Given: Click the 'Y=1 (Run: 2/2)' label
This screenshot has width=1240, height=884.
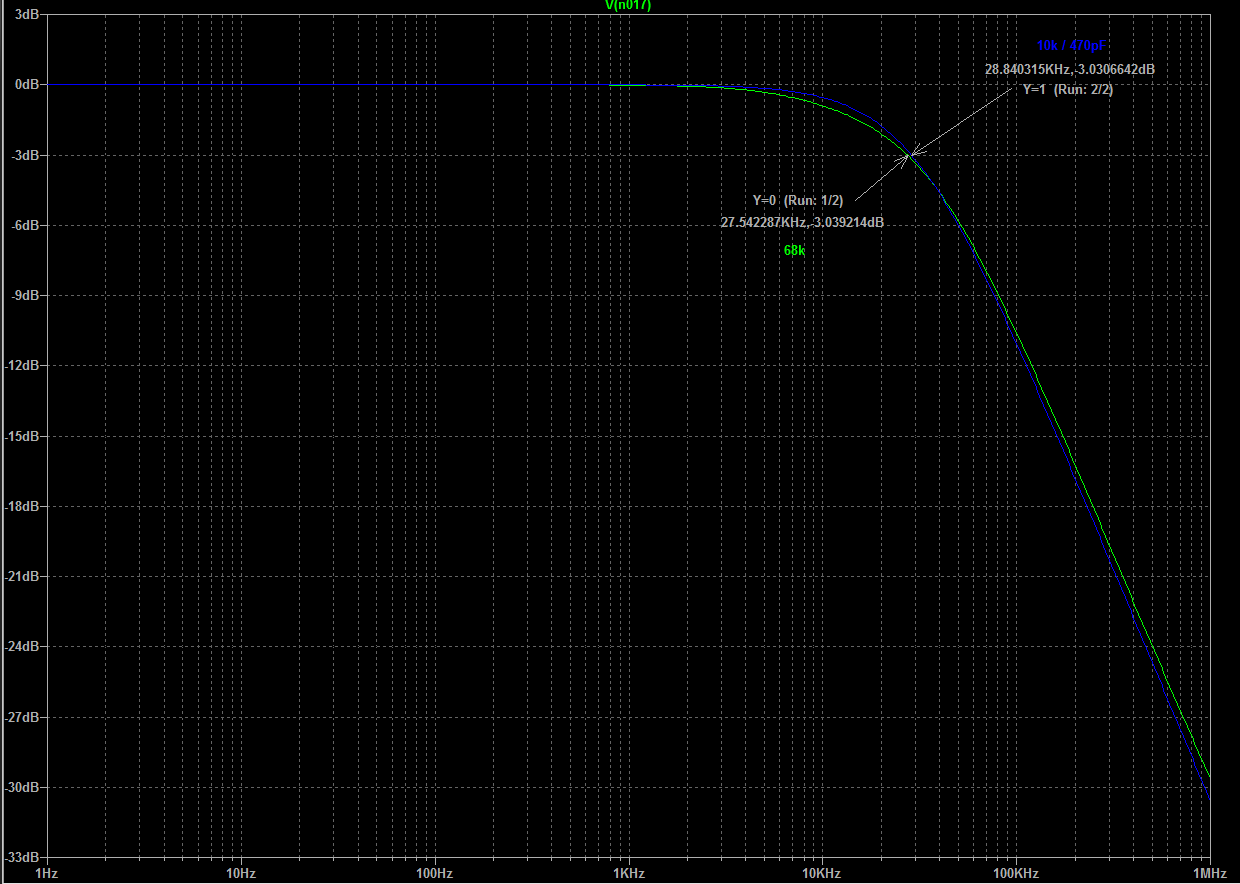Looking at the screenshot, I should click(1067, 89).
